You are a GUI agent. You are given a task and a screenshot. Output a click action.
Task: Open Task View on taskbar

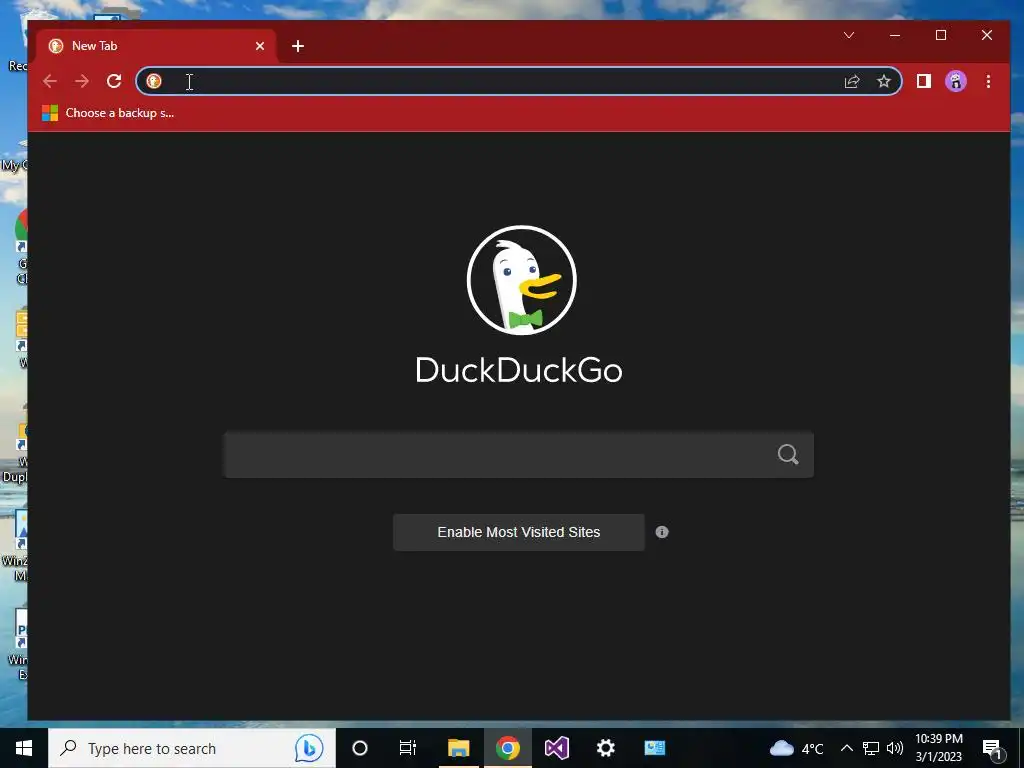pyautogui.click(x=408, y=748)
